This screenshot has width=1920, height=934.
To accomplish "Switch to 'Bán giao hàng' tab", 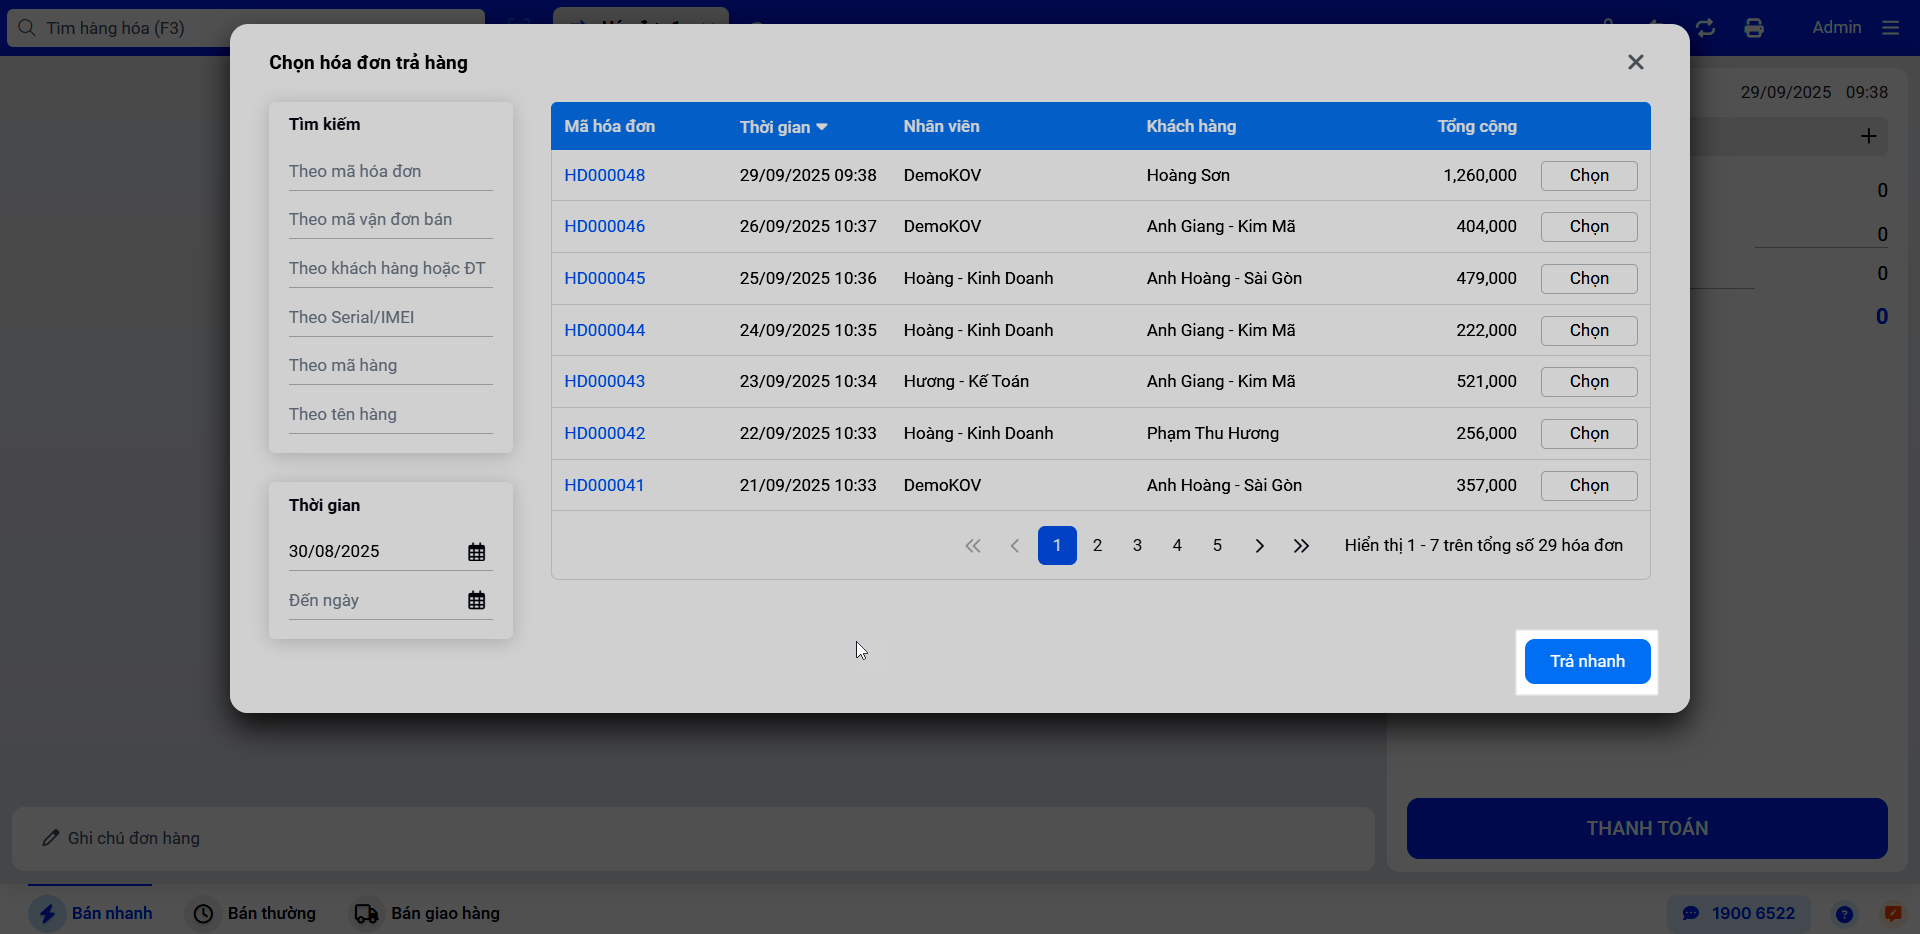I will tap(426, 914).
